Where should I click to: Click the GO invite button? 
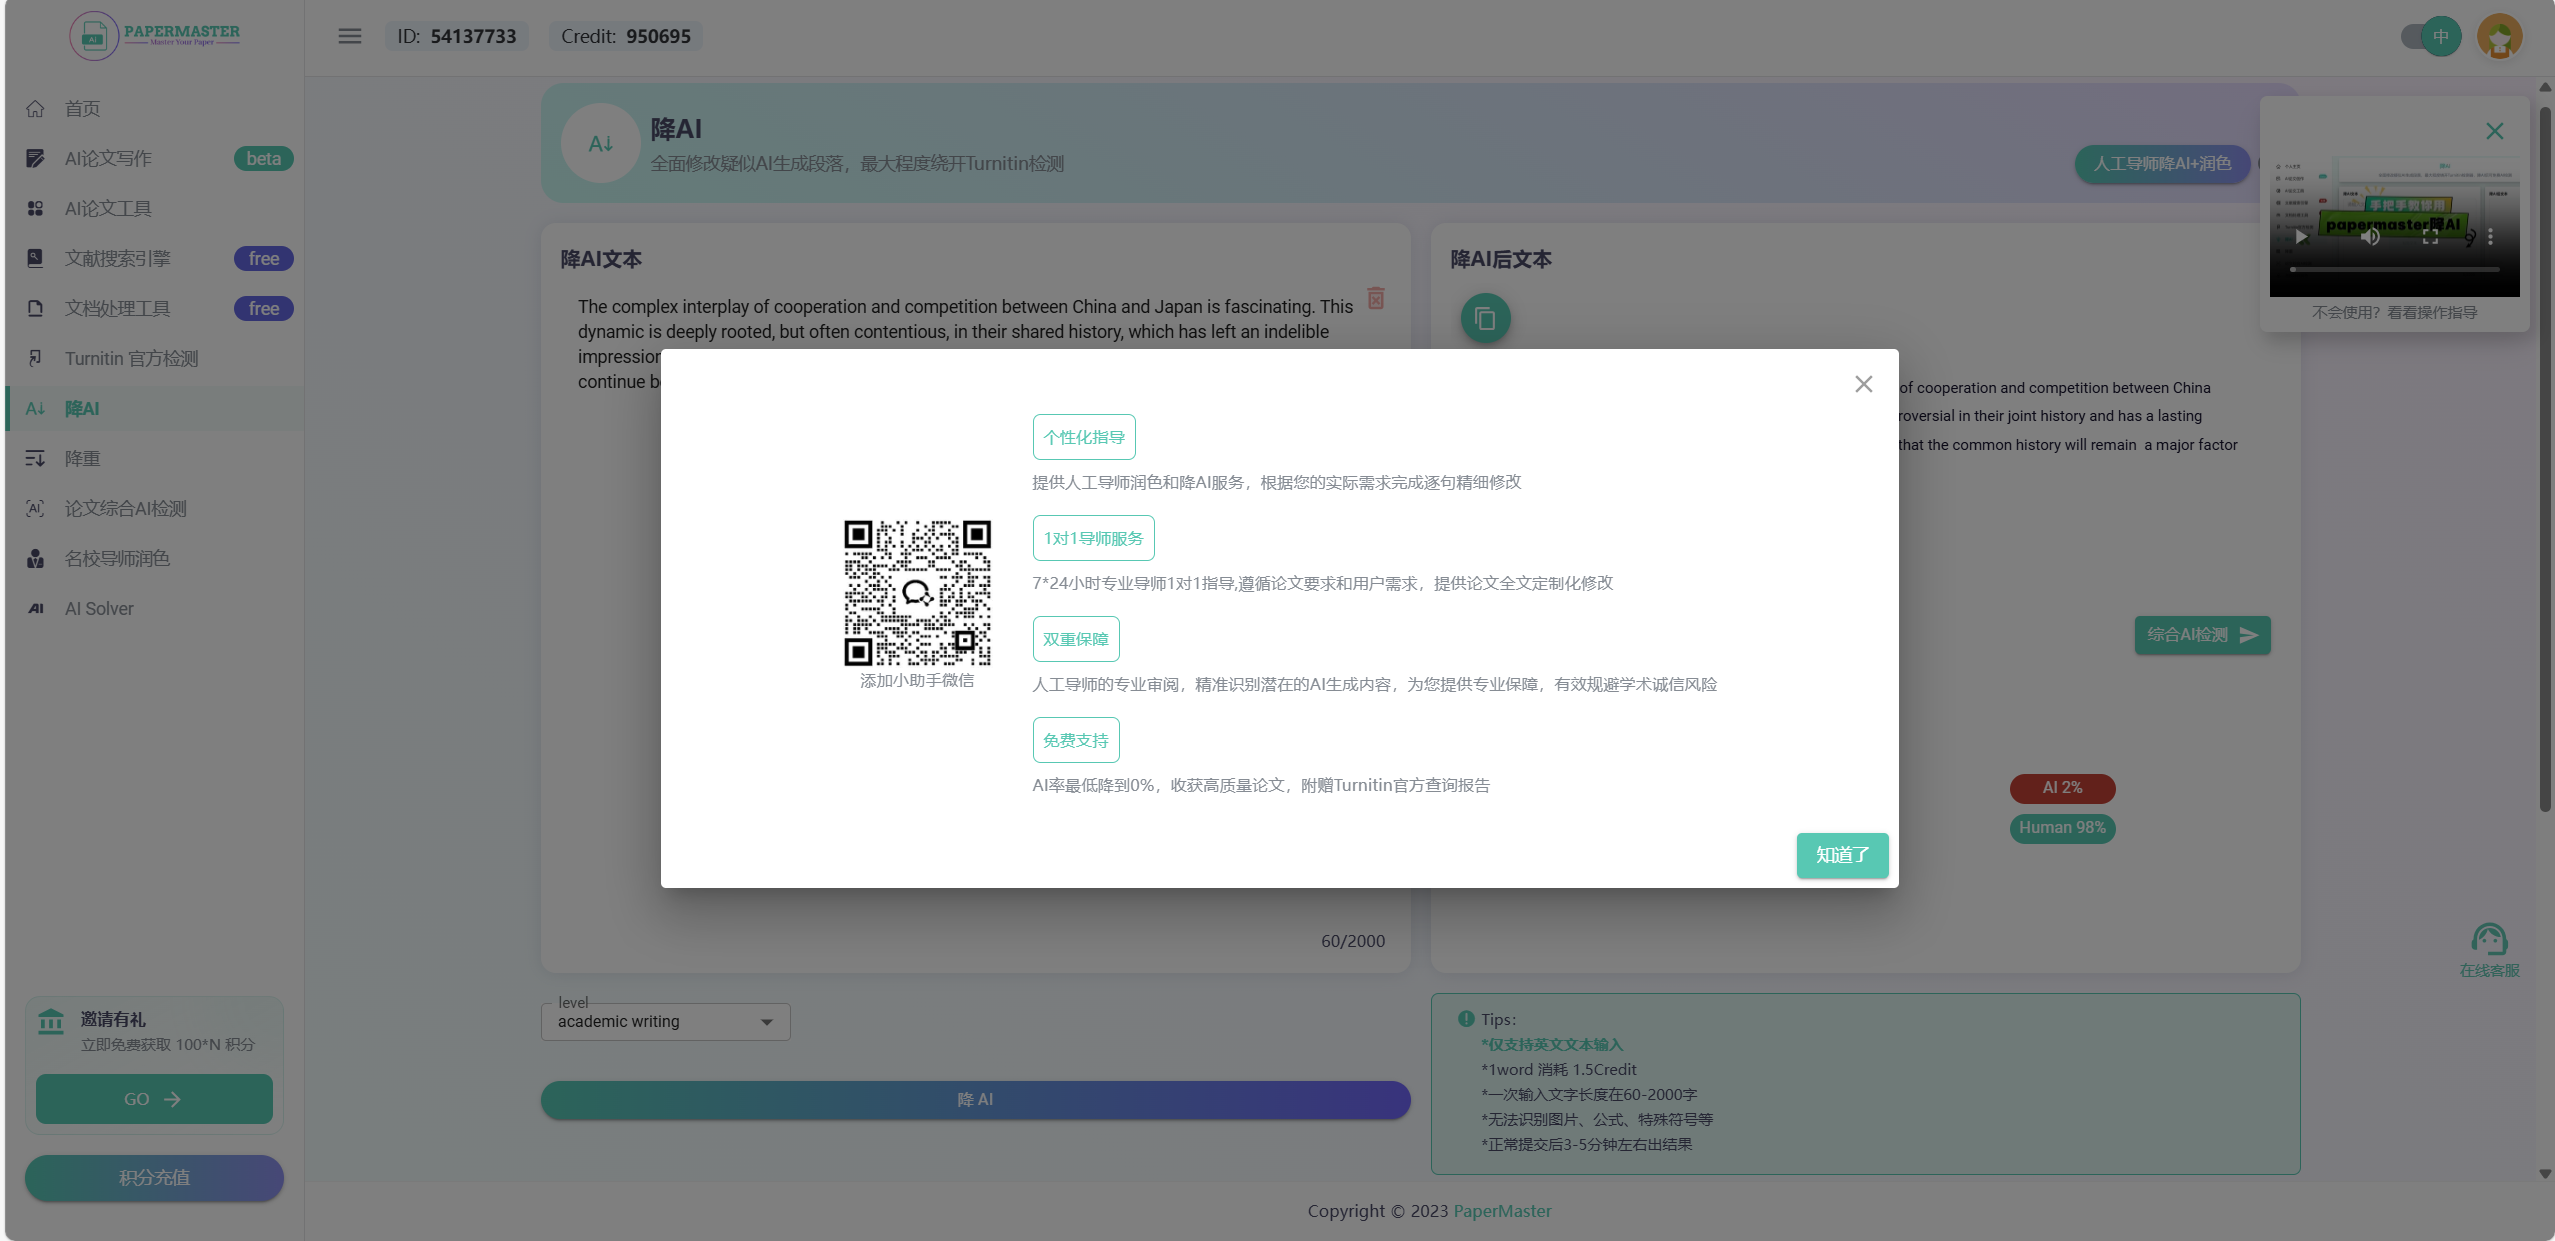click(154, 1099)
